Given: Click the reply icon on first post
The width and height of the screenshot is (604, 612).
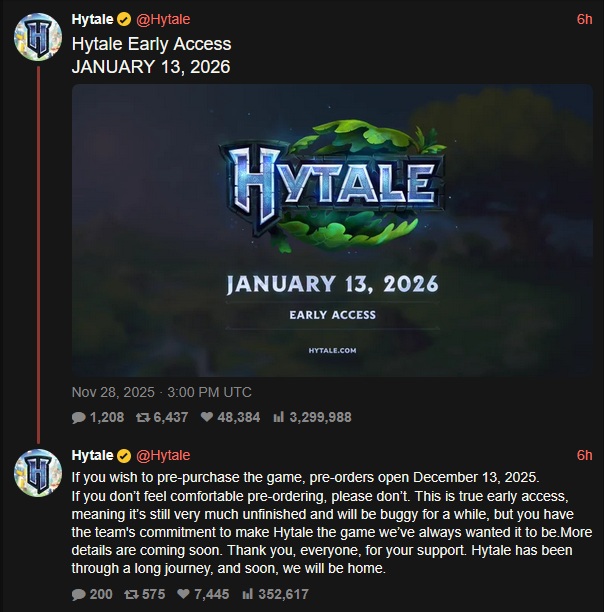Looking at the screenshot, I should [x=79, y=417].
